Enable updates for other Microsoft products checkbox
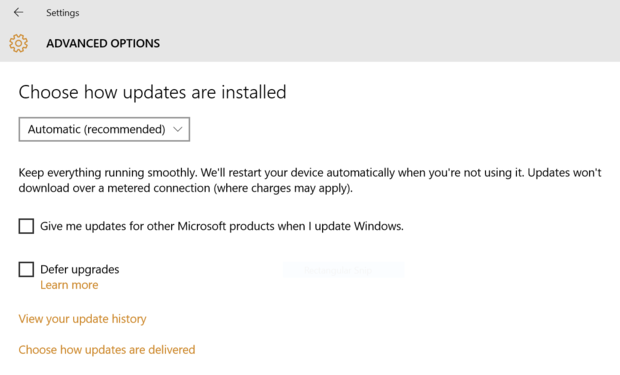Viewport: 620px width, 375px height. (26, 226)
